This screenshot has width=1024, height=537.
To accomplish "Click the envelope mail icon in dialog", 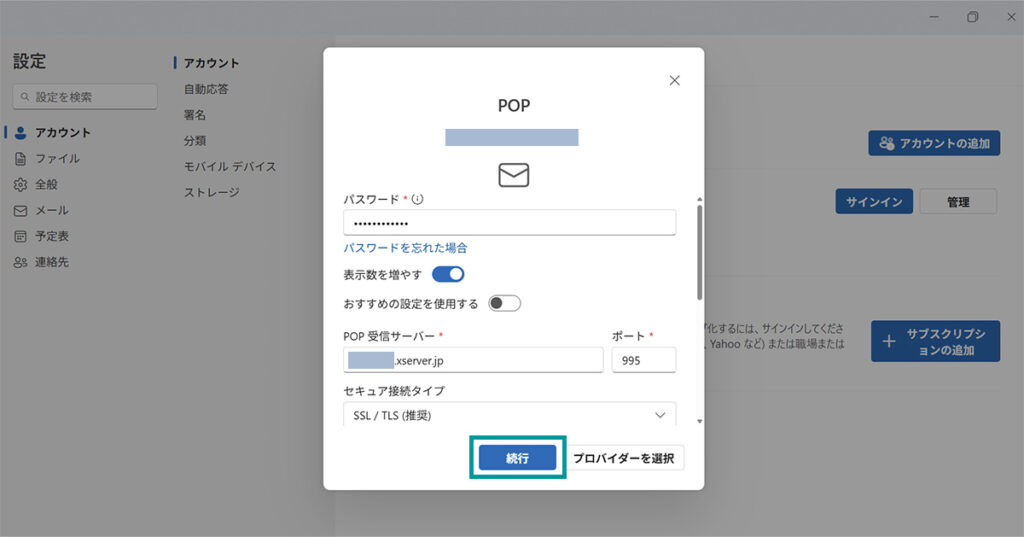I will [513, 175].
